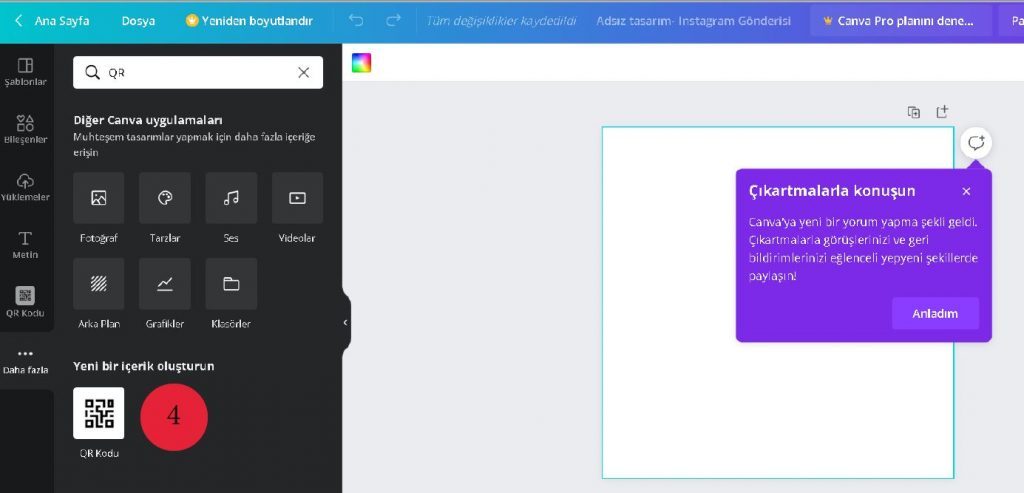Switch to Şablonlar sidebar tab
Screen dimensions: 1024x493
tap(26, 71)
